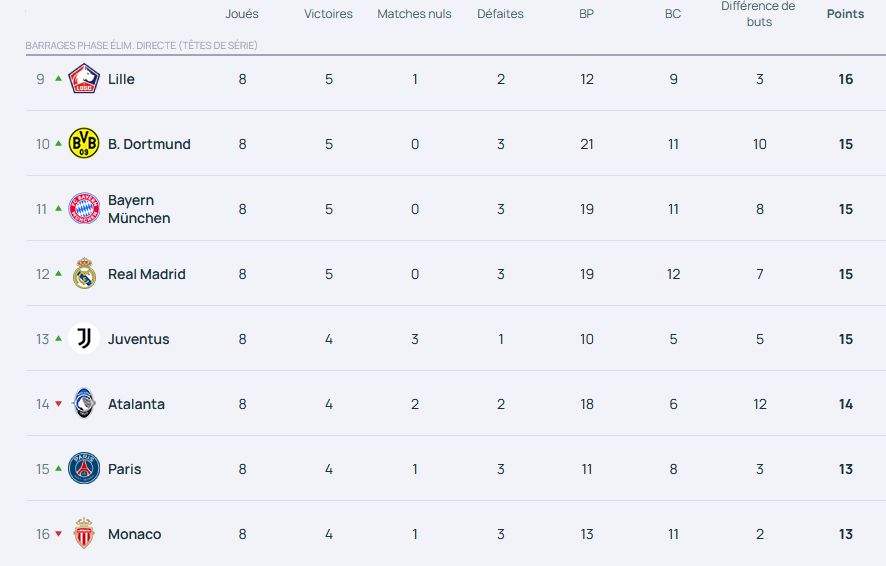Open the B. Dortmund team link

pyautogui.click(x=149, y=144)
